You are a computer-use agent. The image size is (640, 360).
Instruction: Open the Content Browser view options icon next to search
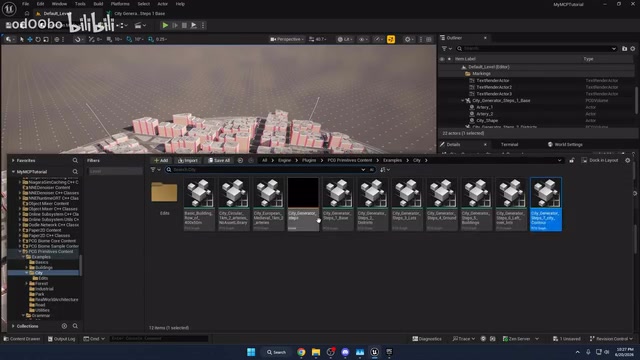click(384, 170)
